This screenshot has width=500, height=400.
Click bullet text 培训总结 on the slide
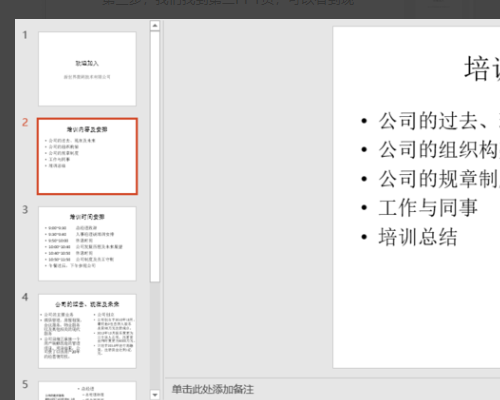click(x=418, y=237)
